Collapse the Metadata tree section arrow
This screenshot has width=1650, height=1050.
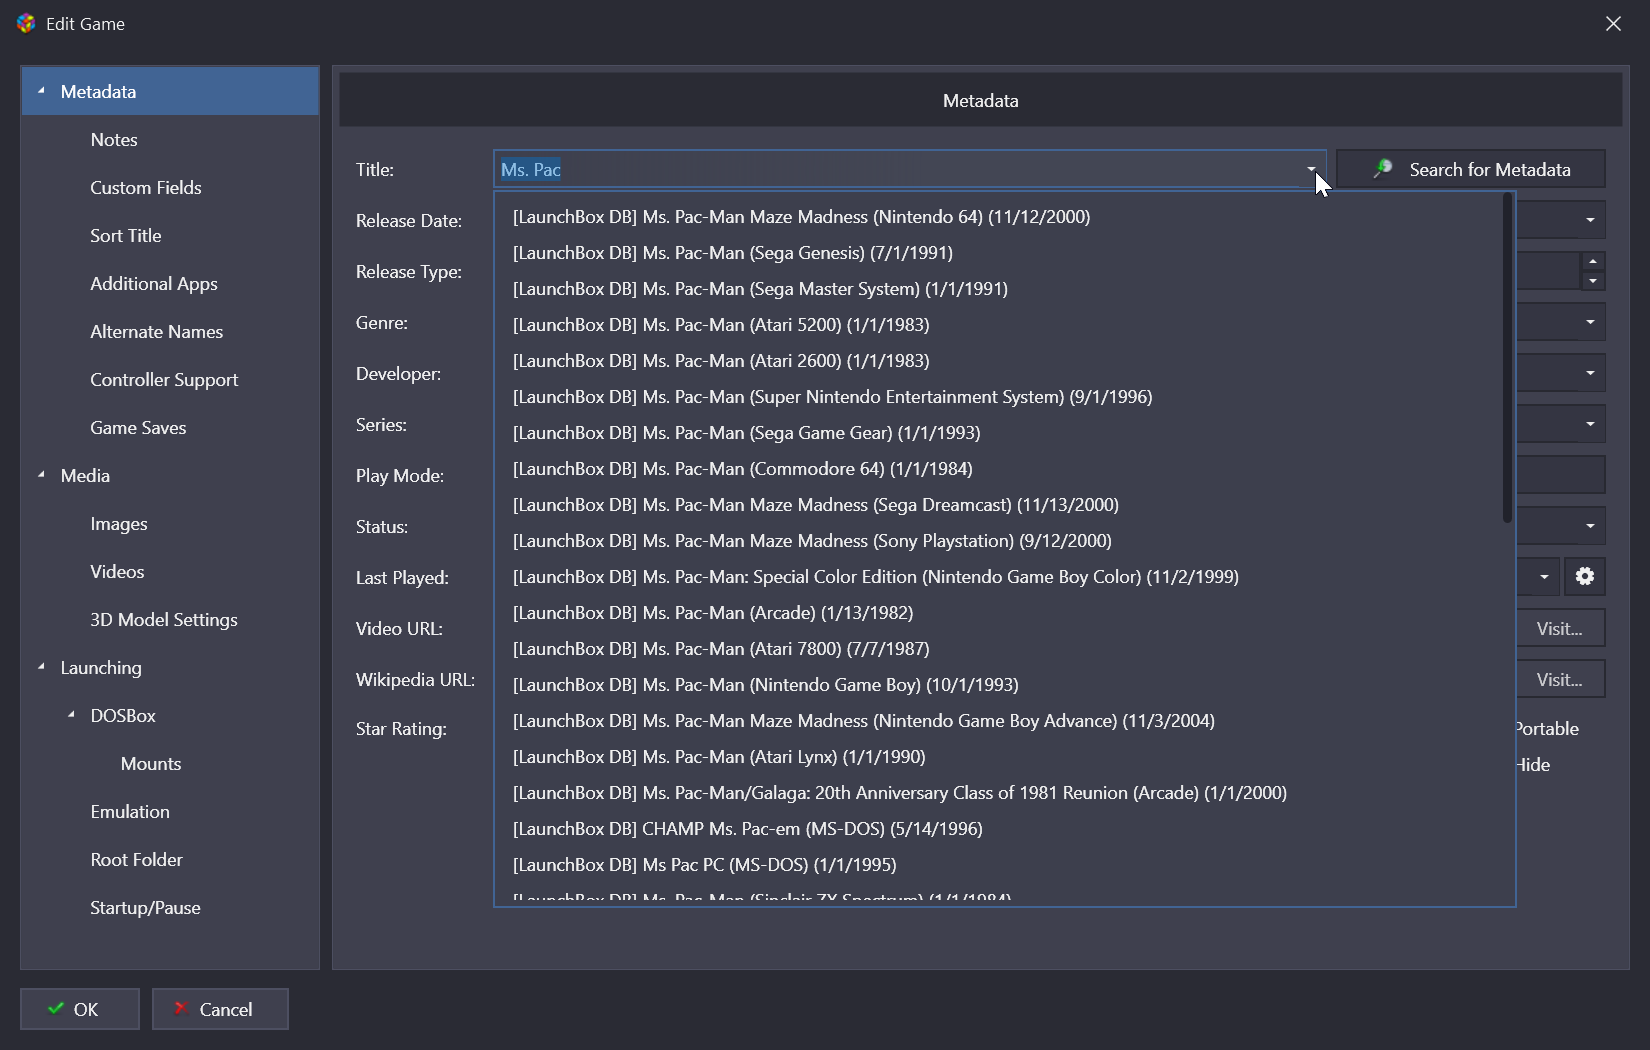point(41,91)
